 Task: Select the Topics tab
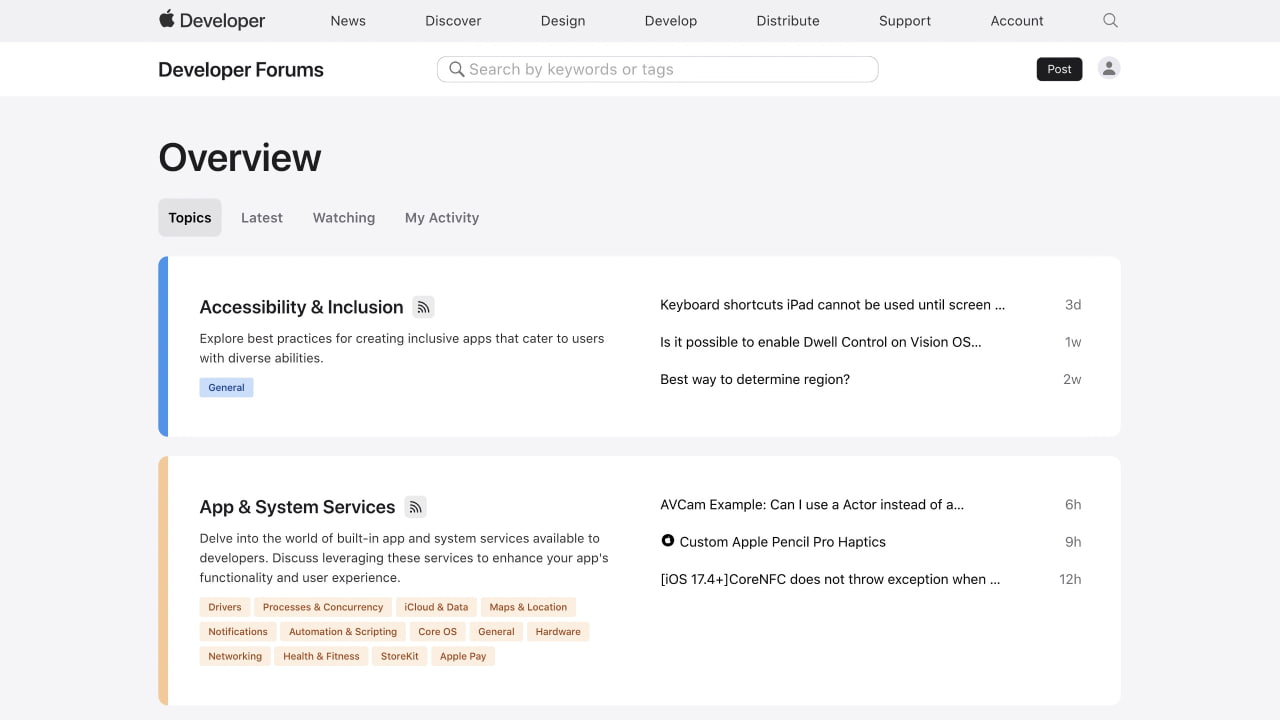coord(190,217)
